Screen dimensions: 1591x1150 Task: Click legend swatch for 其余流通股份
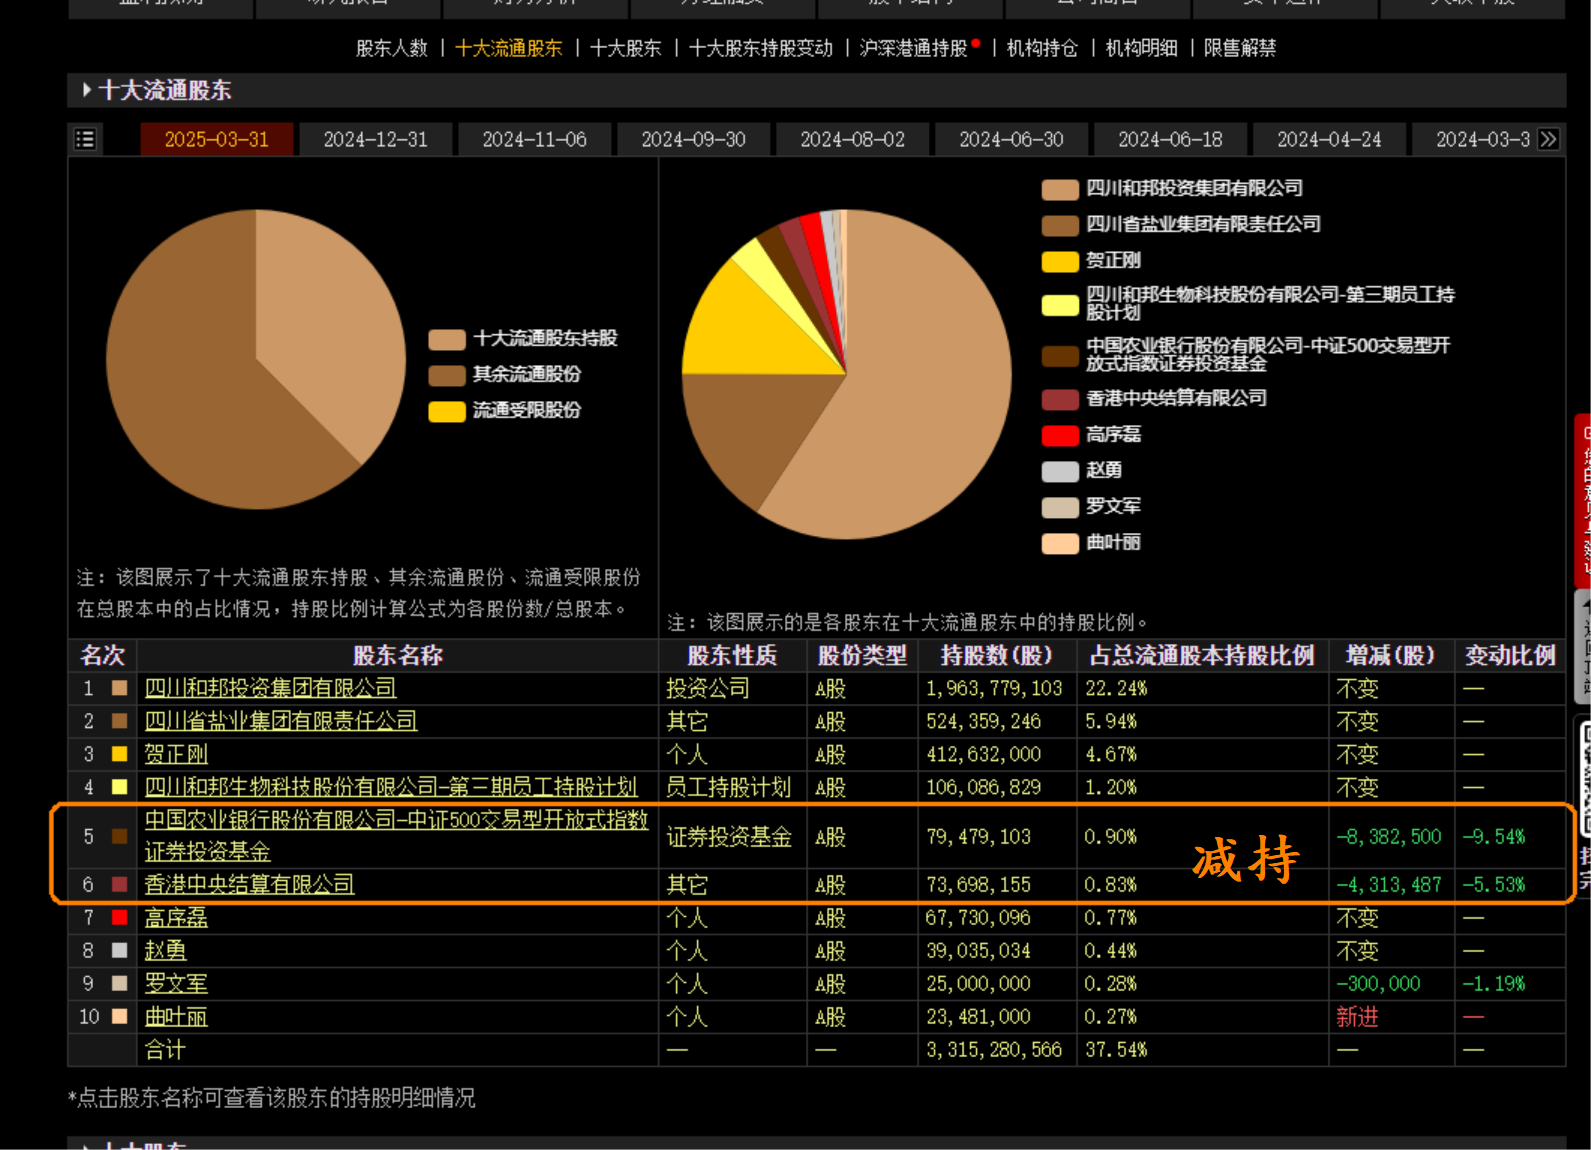pyautogui.click(x=447, y=375)
